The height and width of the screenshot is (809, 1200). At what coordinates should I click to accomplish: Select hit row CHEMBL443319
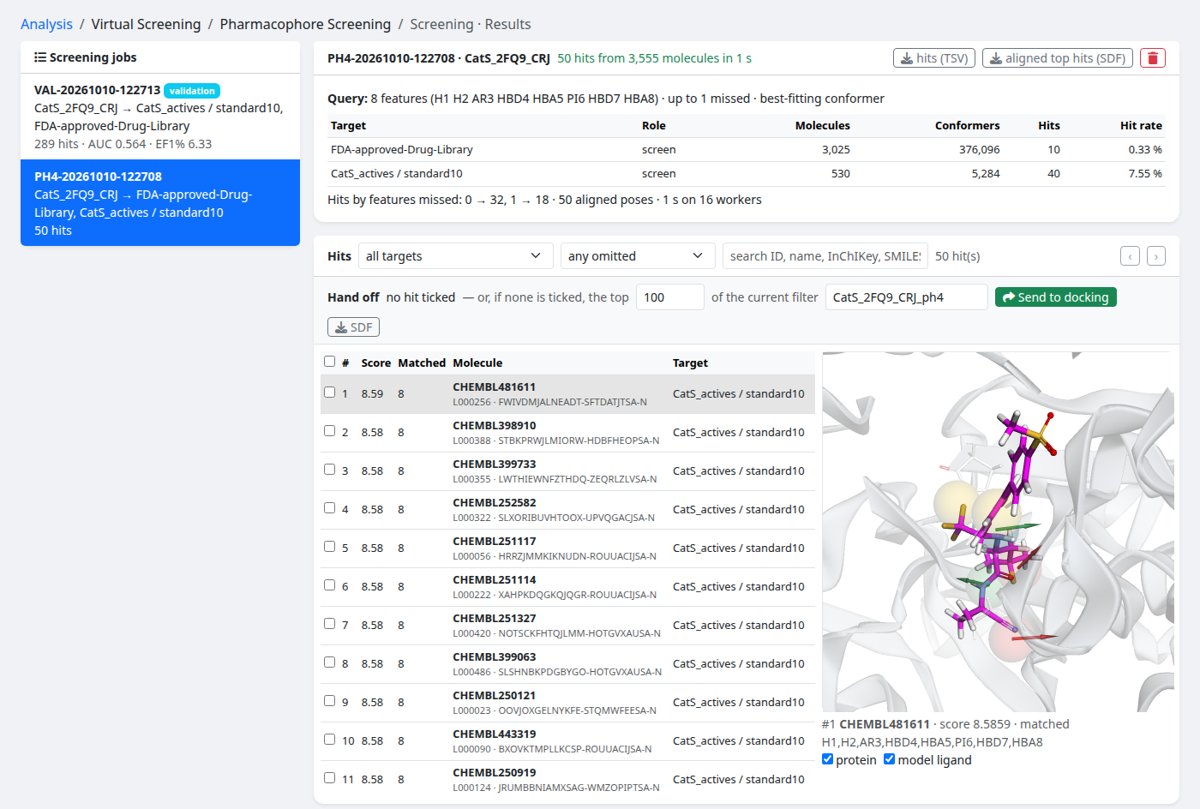click(567, 740)
